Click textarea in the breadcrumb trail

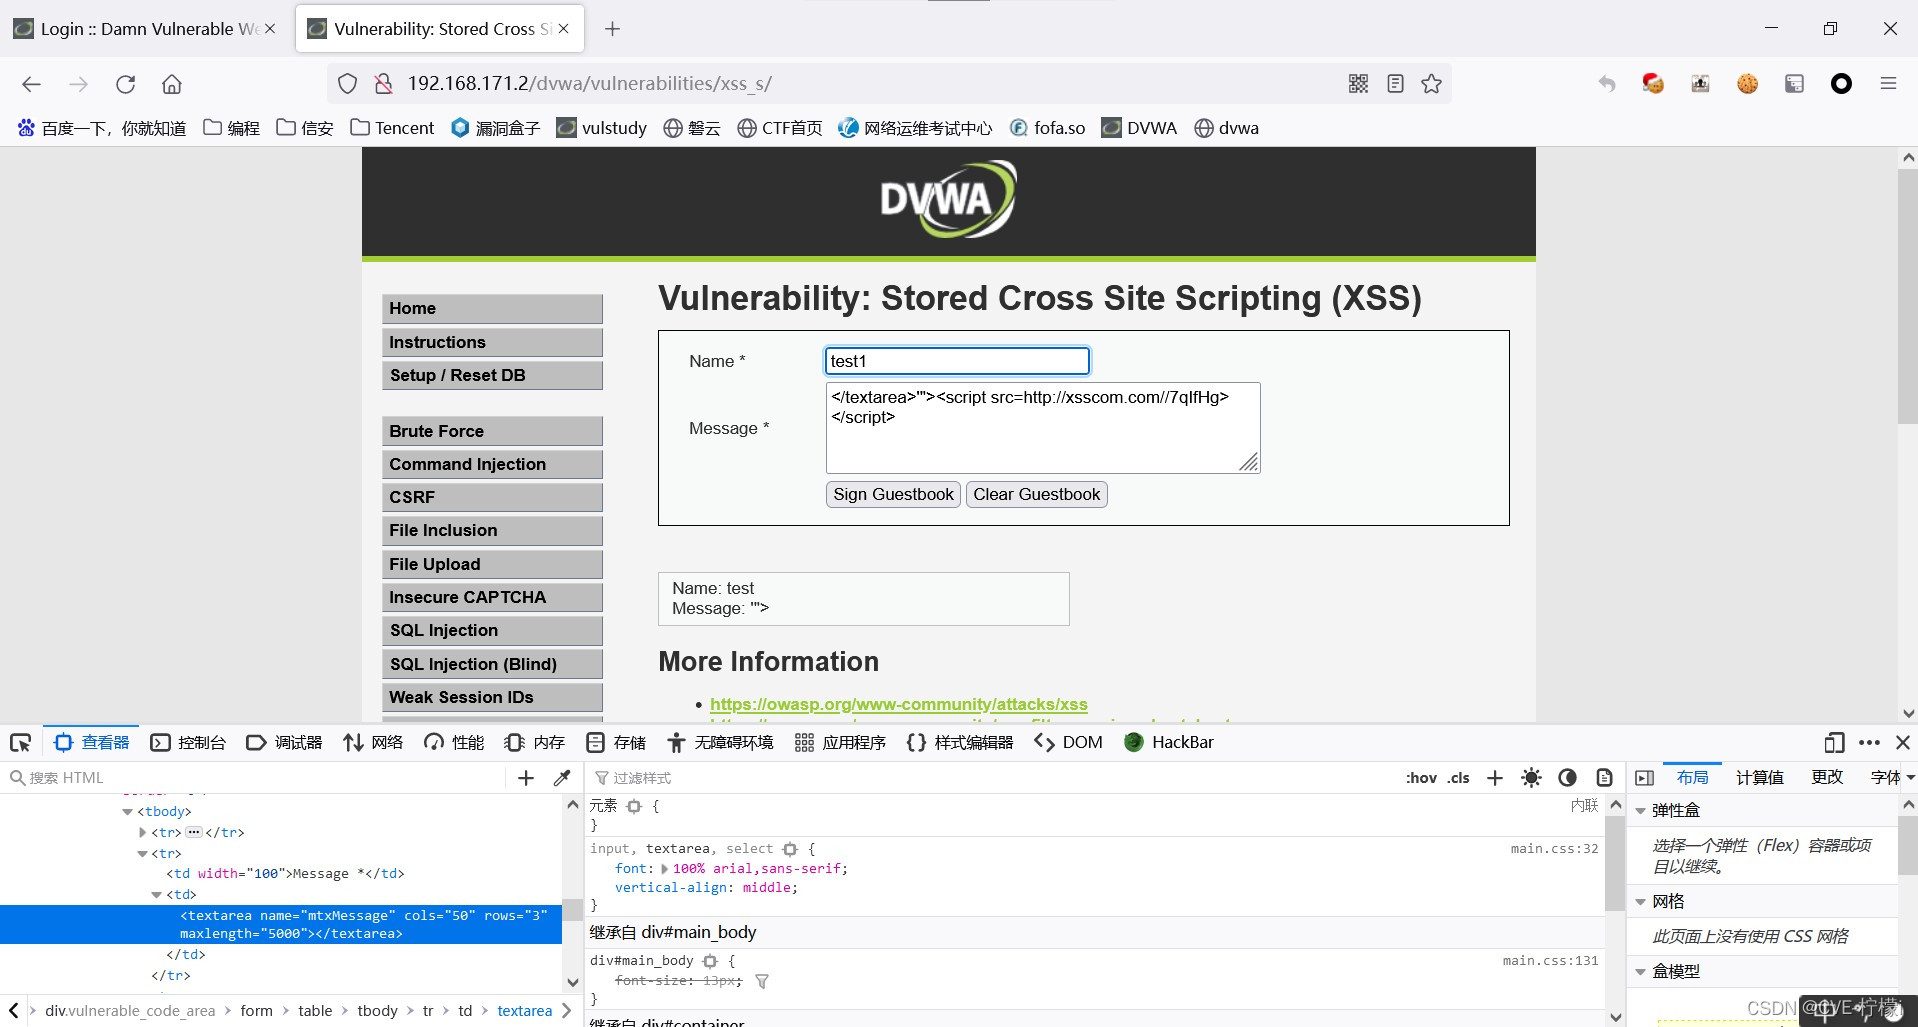tap(524, 1011)
